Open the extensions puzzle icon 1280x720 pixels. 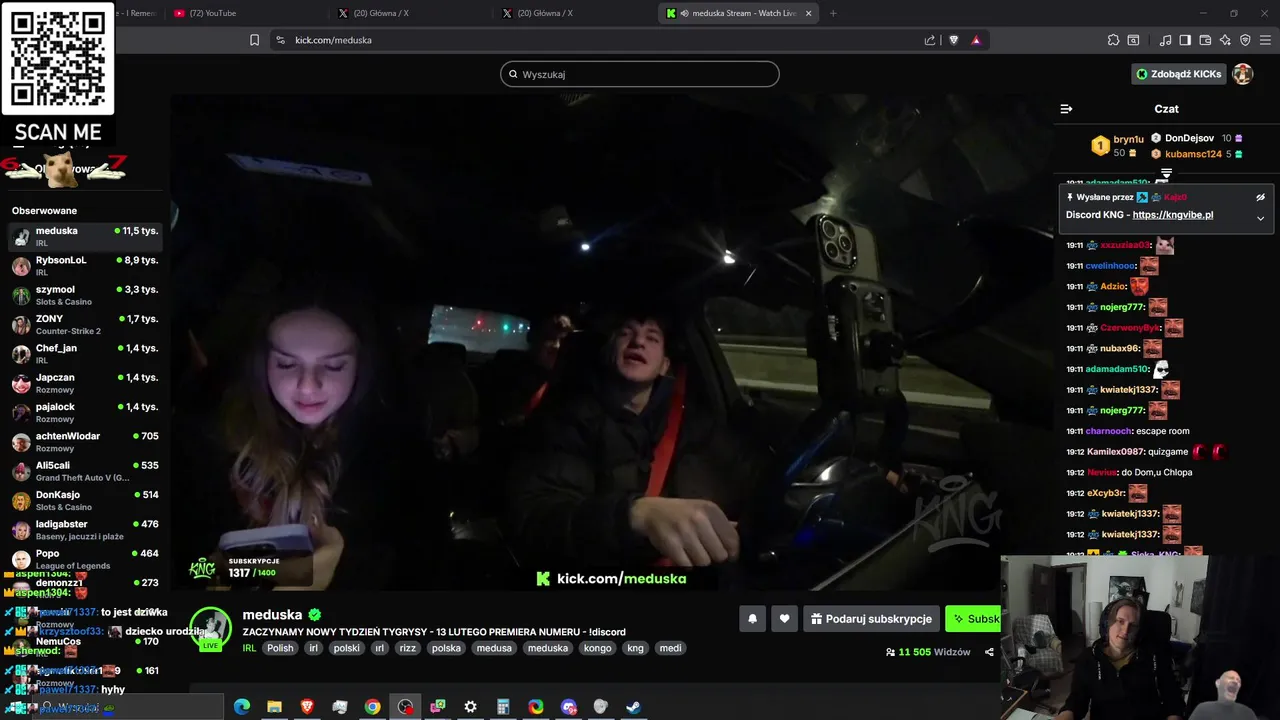[1113, 40]
